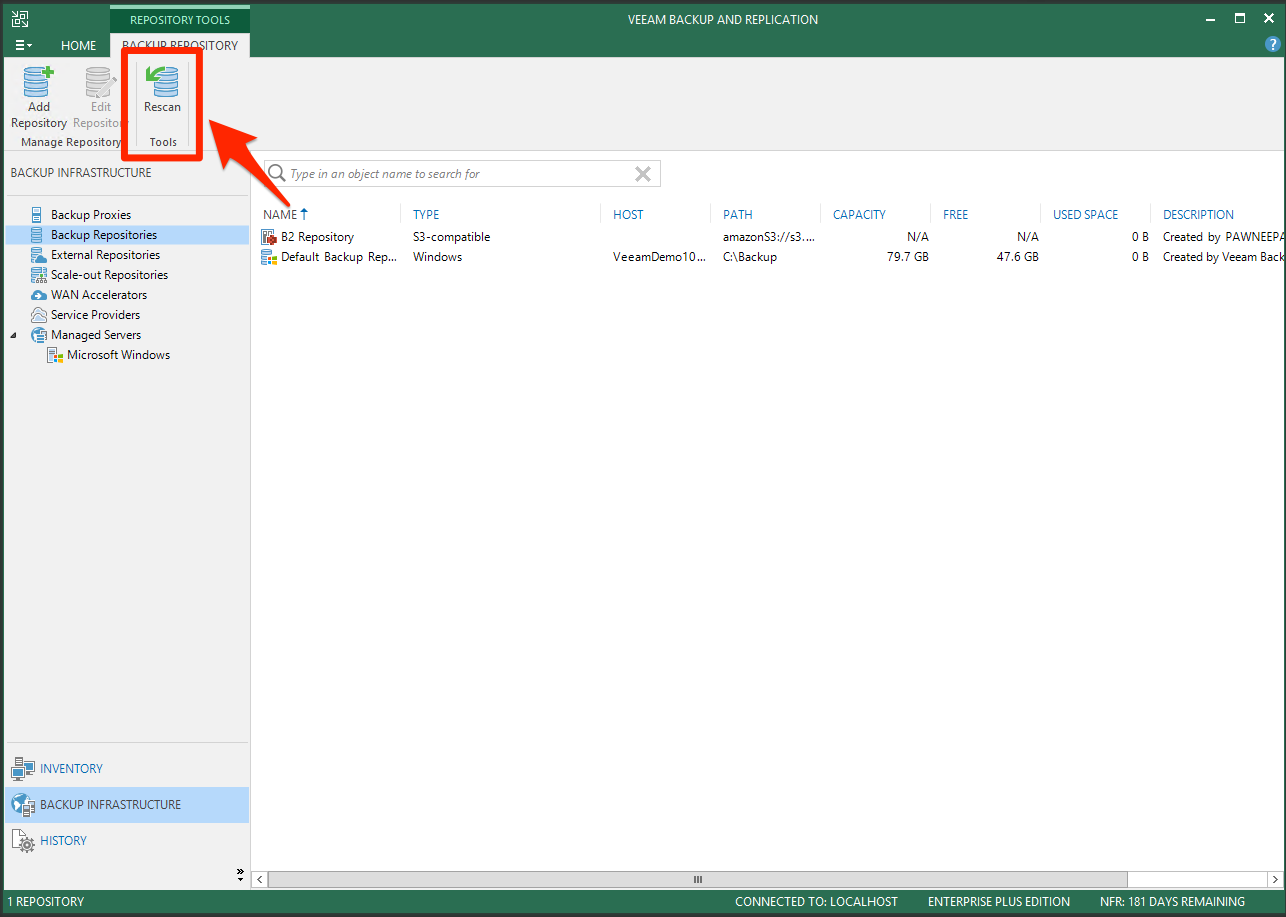1286x917 pixels.
Task: Click the 79.7 GB capacity cell
Action: (907, 257)
